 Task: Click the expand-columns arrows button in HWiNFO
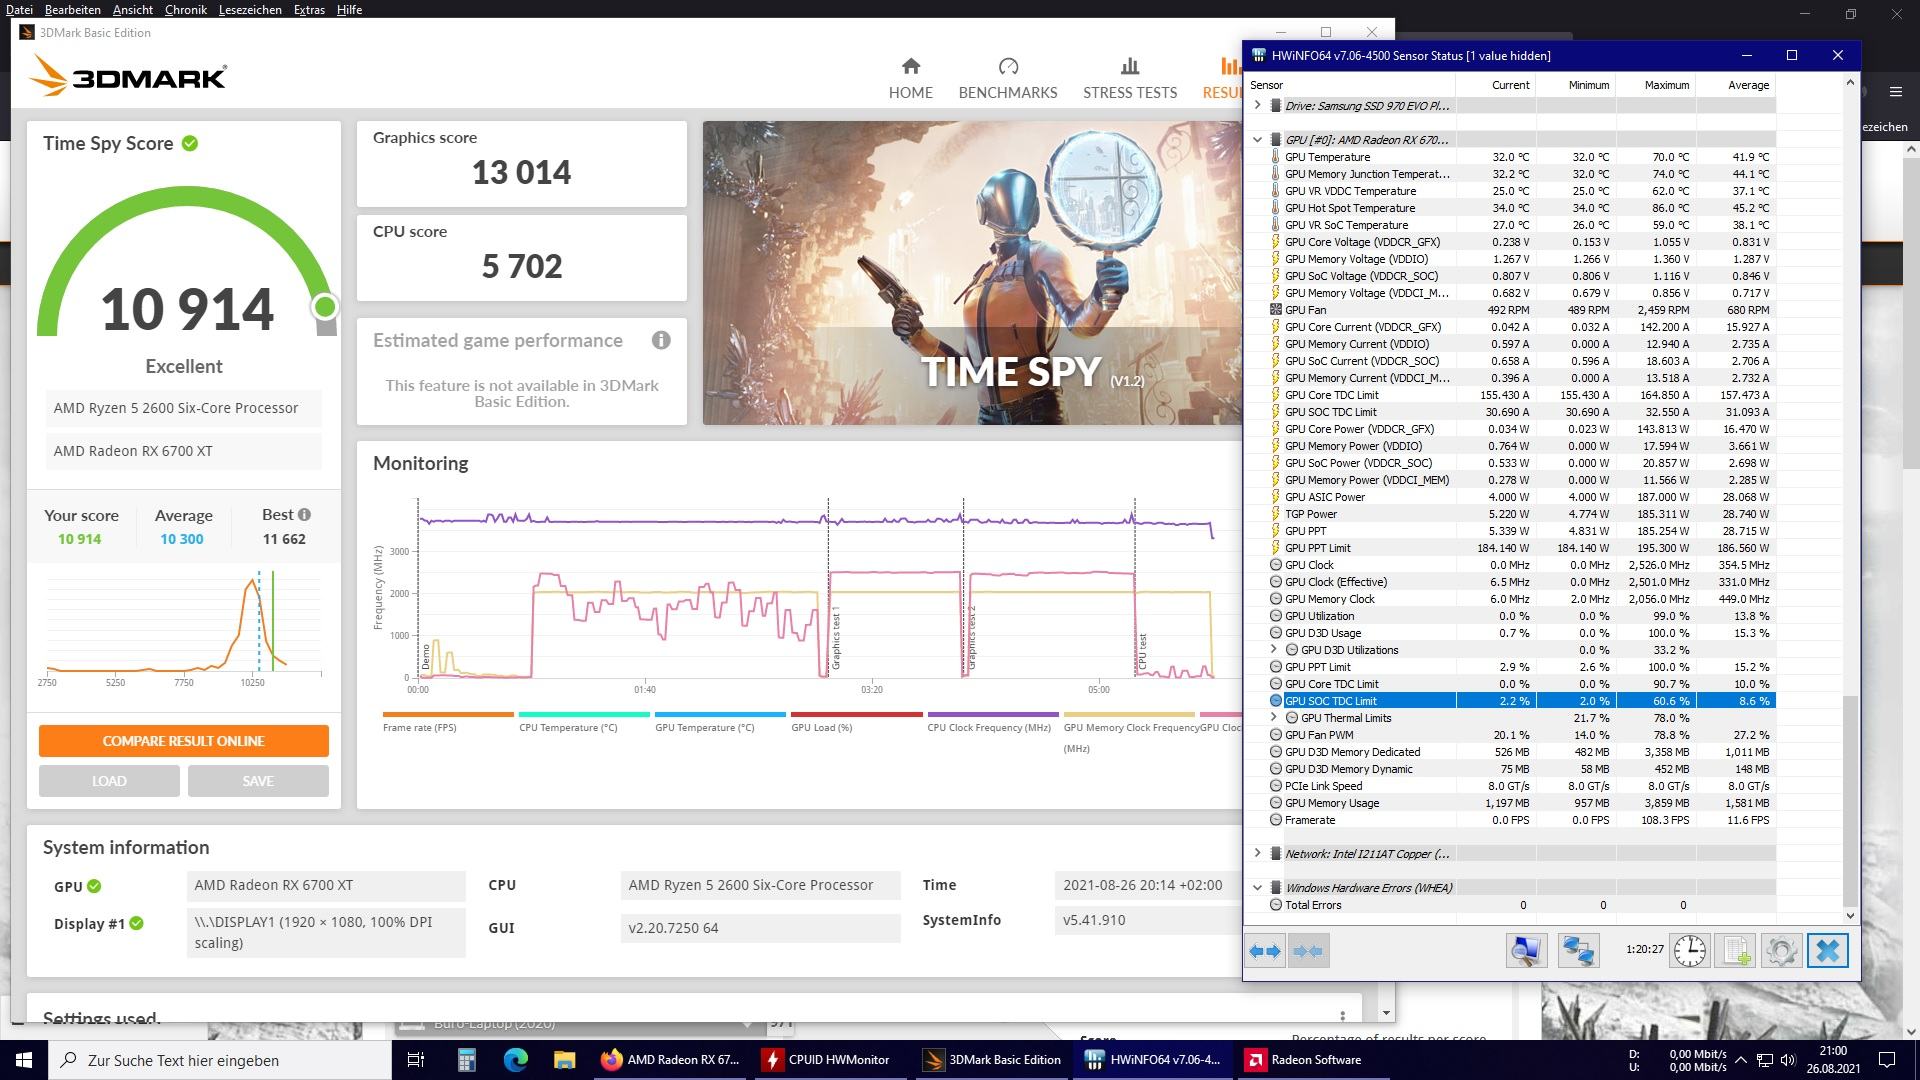(1265, 951)
